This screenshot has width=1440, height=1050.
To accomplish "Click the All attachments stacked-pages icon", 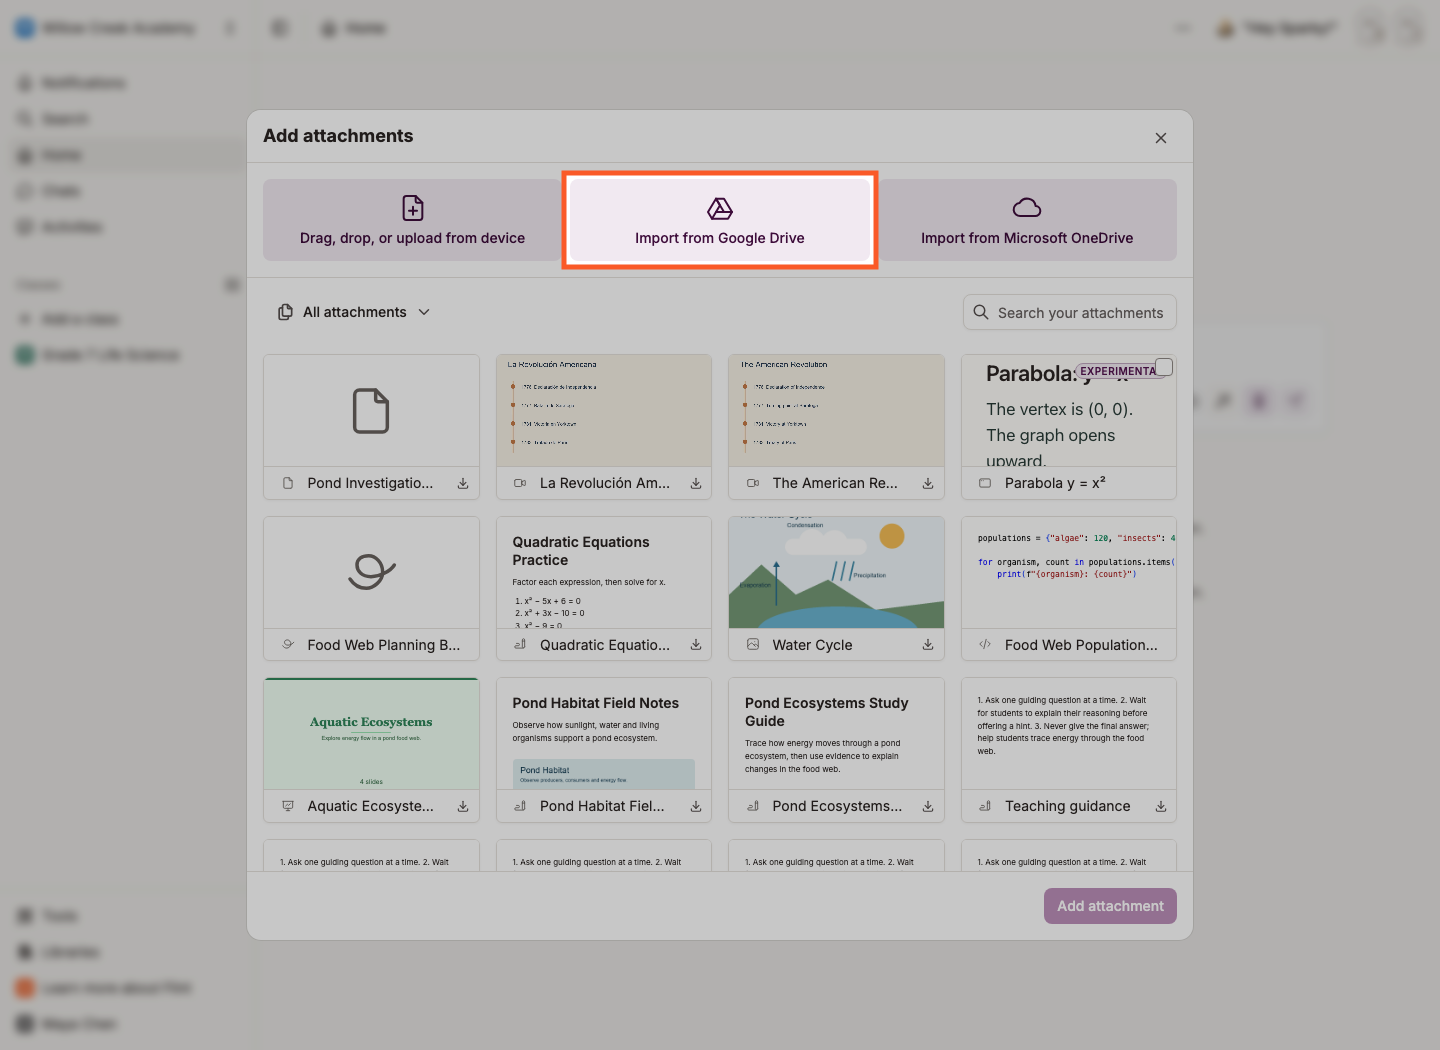I will pos(285,312).
